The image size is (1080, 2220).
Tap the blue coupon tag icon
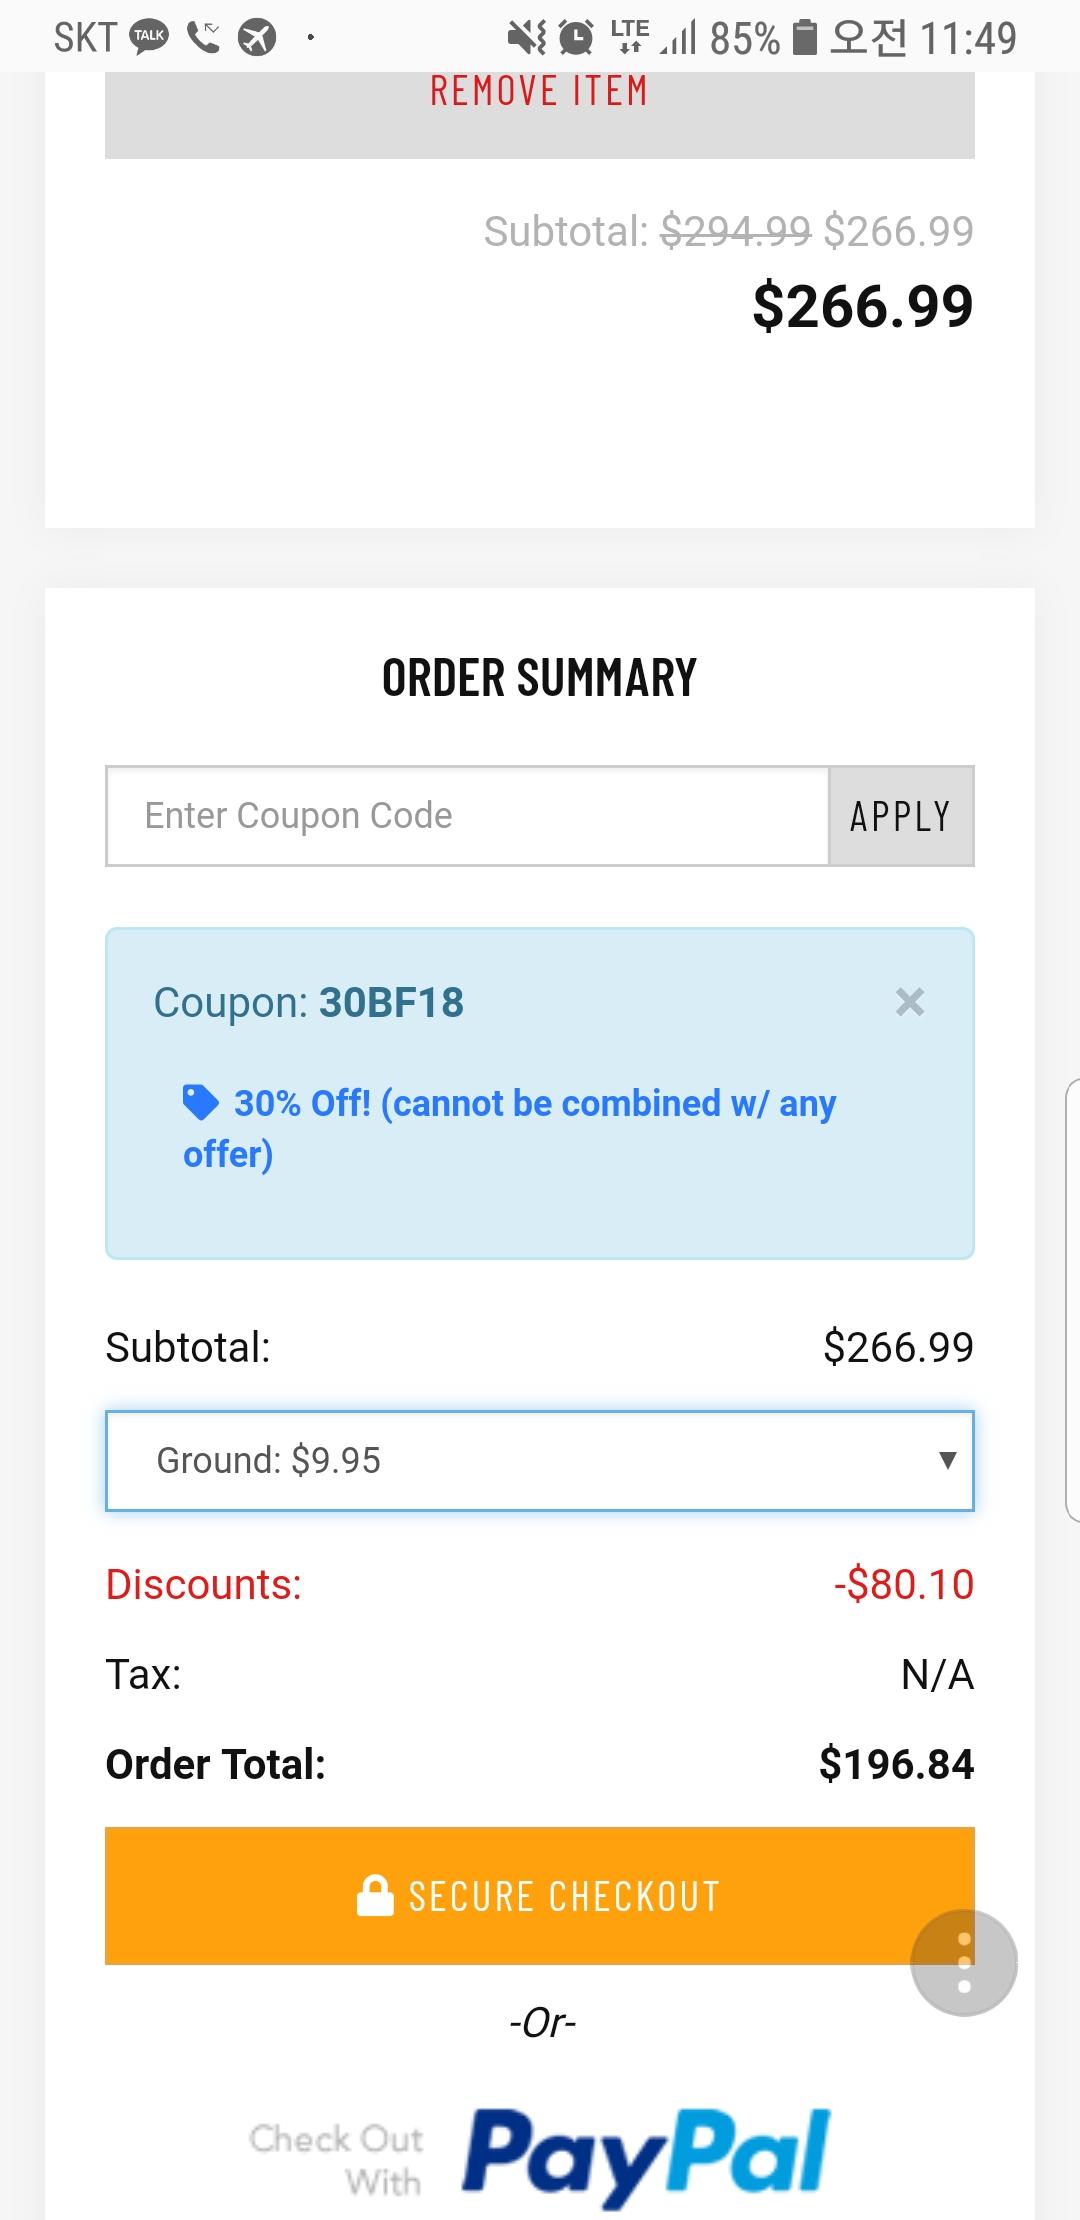[200, 1102]
